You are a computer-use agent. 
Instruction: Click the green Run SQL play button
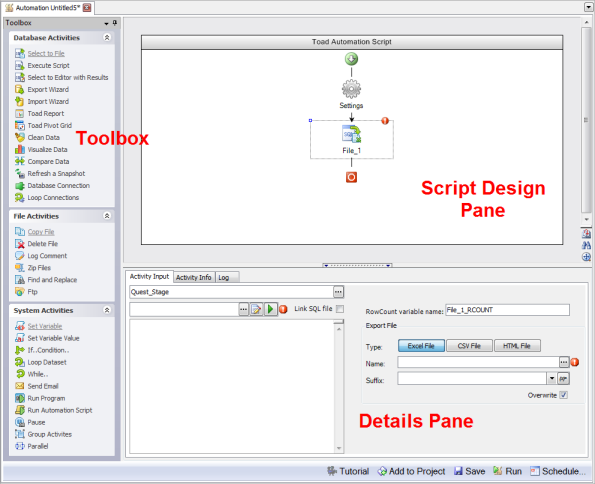tap(270, 309)
